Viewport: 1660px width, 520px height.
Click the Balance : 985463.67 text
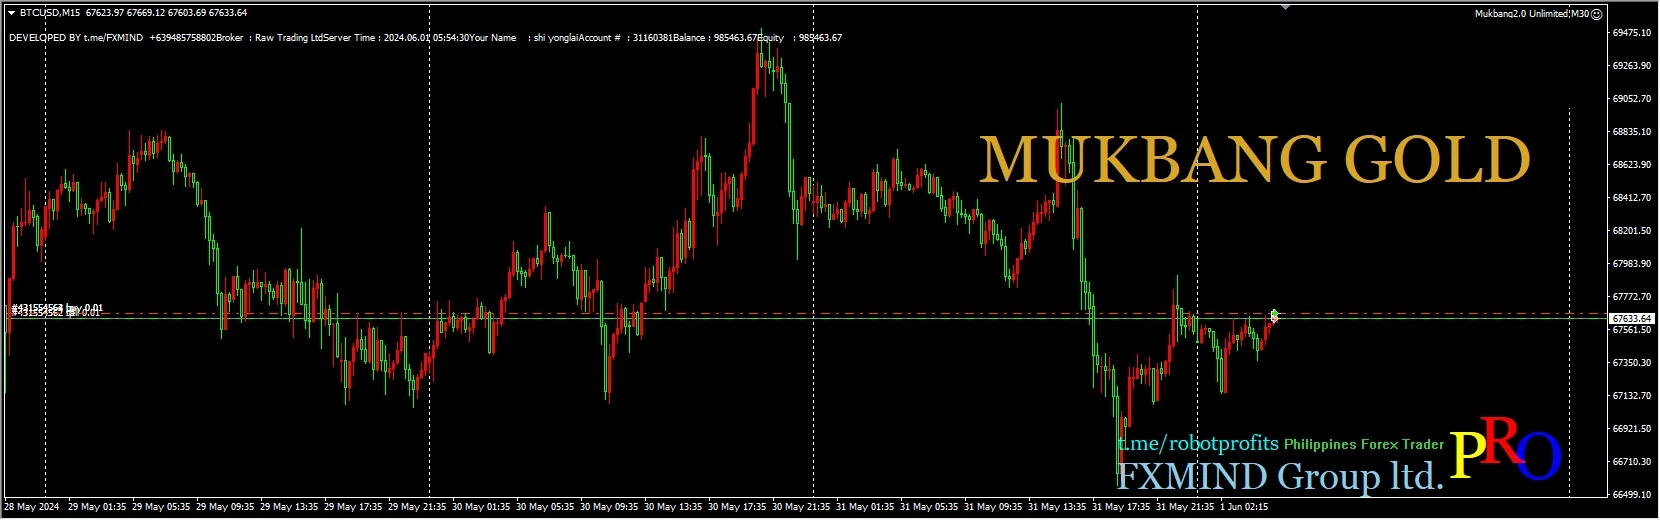[714, 38]
